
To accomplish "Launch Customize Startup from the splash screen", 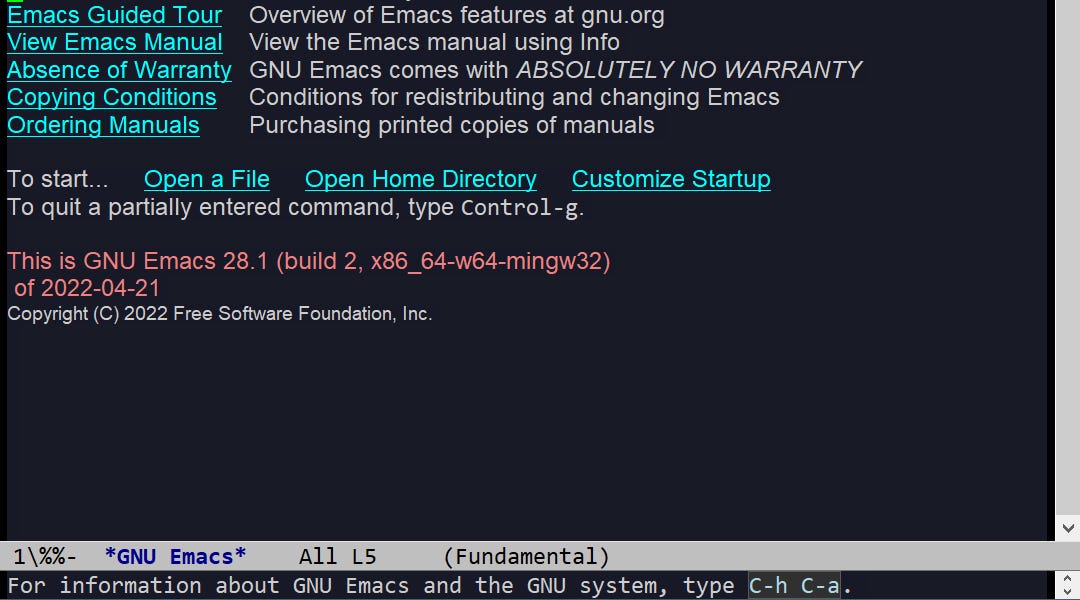I will [671, 179].
